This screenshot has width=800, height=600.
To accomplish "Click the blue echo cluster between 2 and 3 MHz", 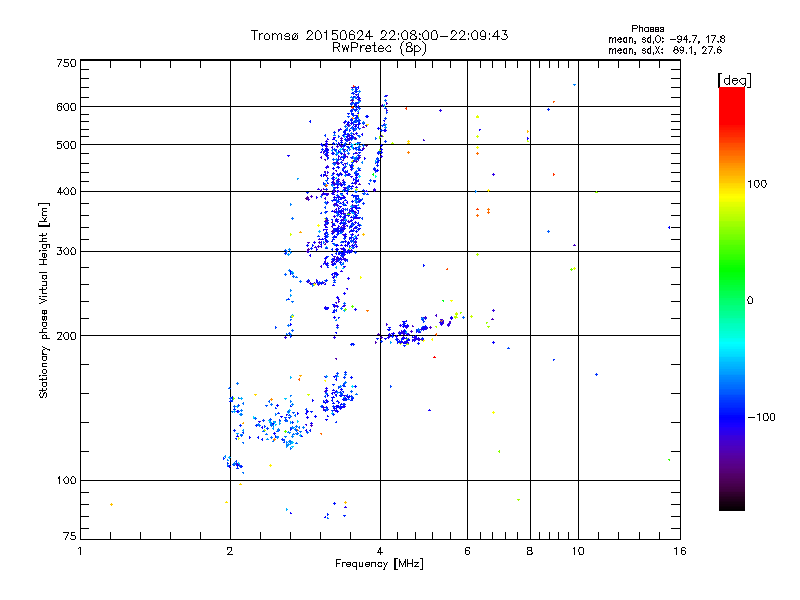I will pos(276,421).
